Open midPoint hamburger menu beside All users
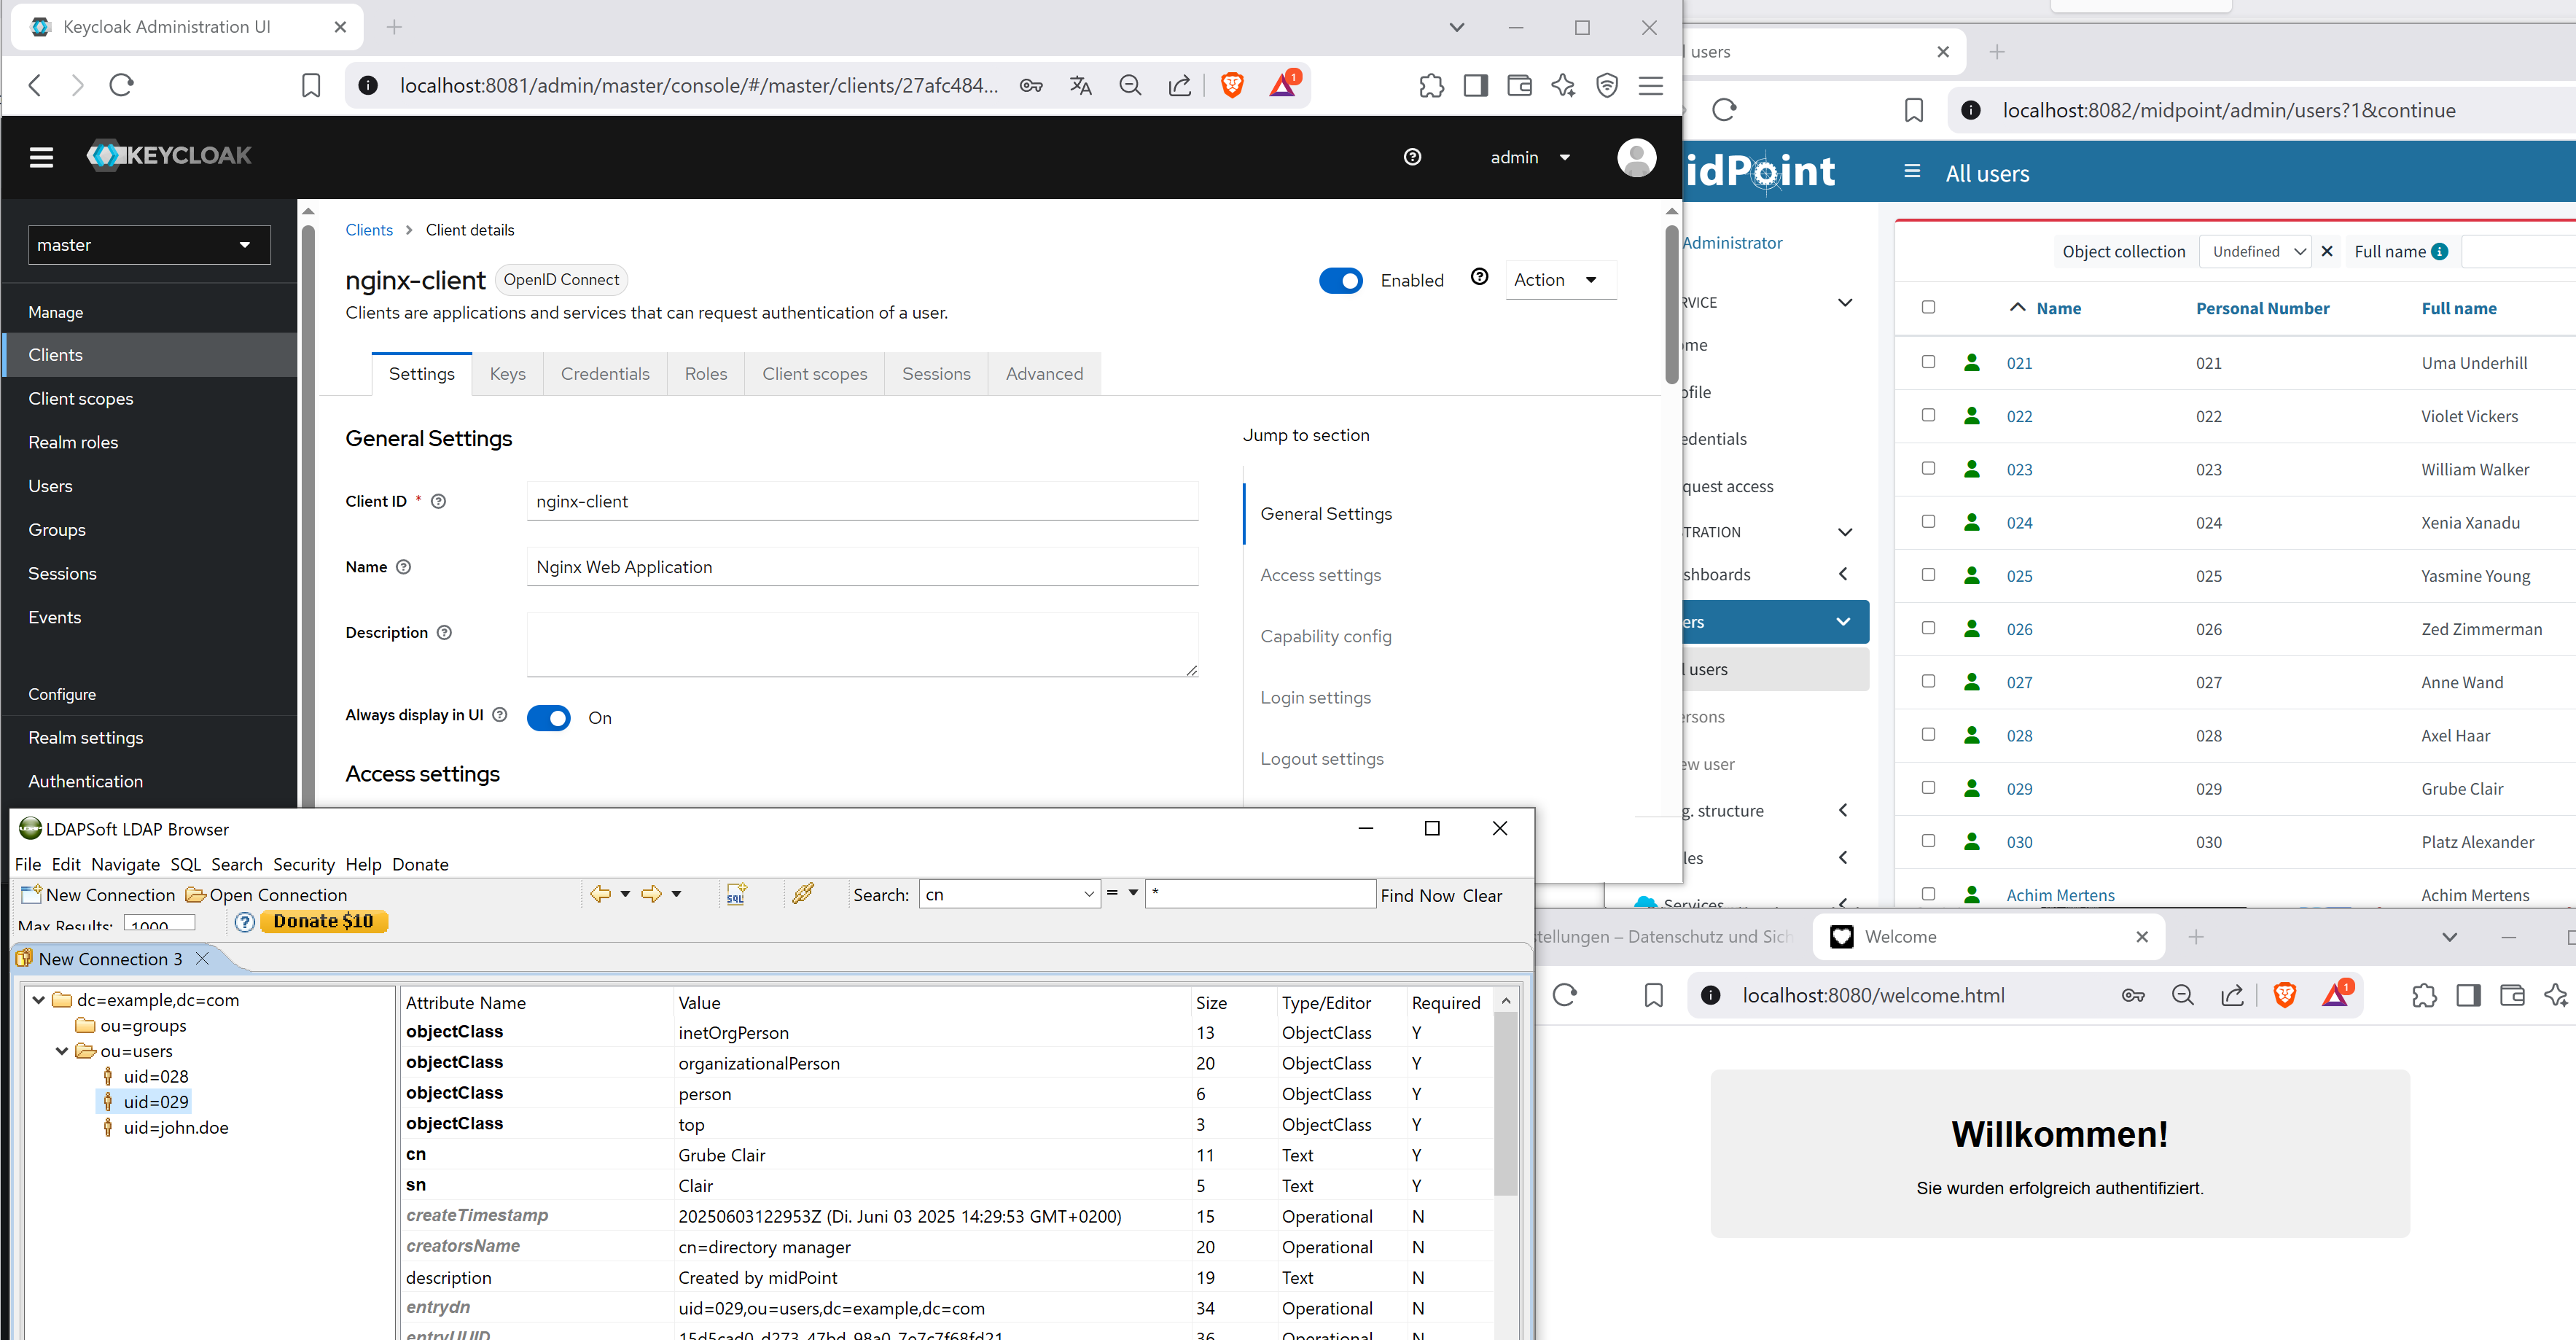The image size is (2576, 1340). (1912, 172)
